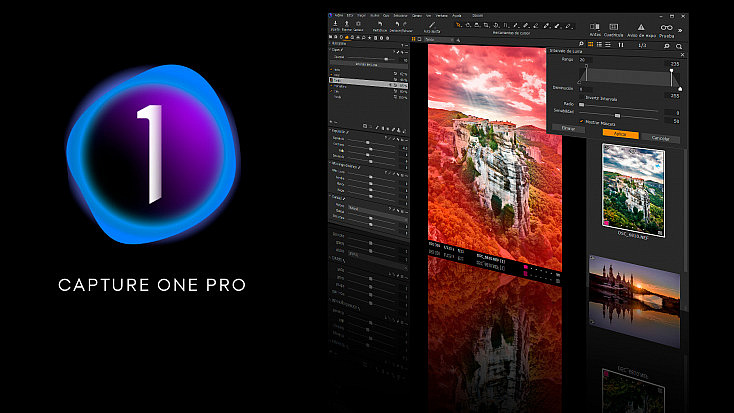Viewport: 734px width, 413px height.
Task: Select the orange active tool tab icon
Action: pyautogui.click(x=347, y=37)
